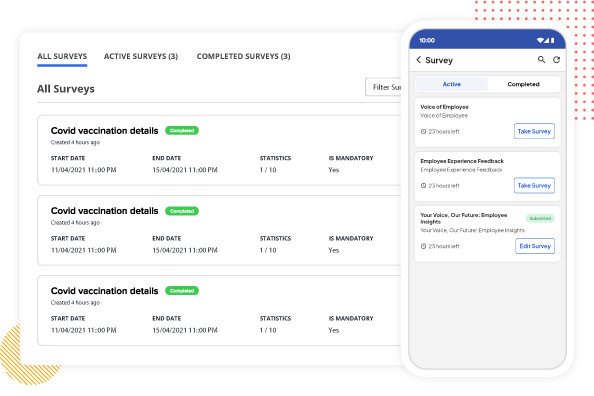594x396 pixels.
Task: Click '23 hours left' on Voice of Employee card
Action: point(444,131)
